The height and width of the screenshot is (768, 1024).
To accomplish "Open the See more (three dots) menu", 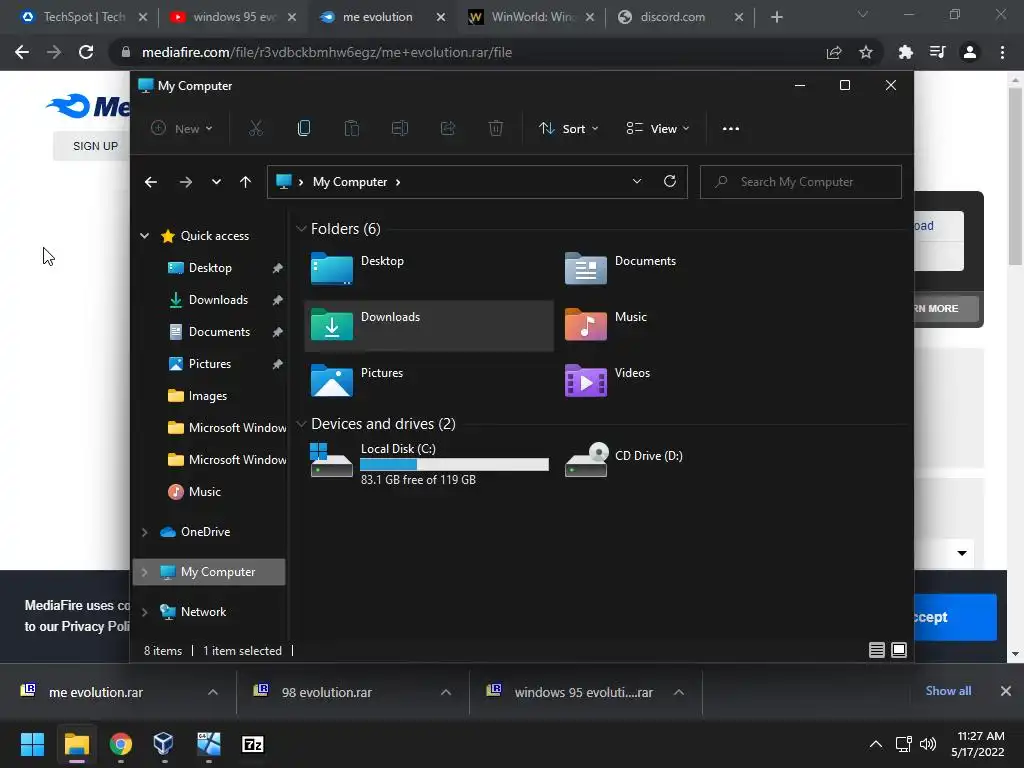I will 731,129.
